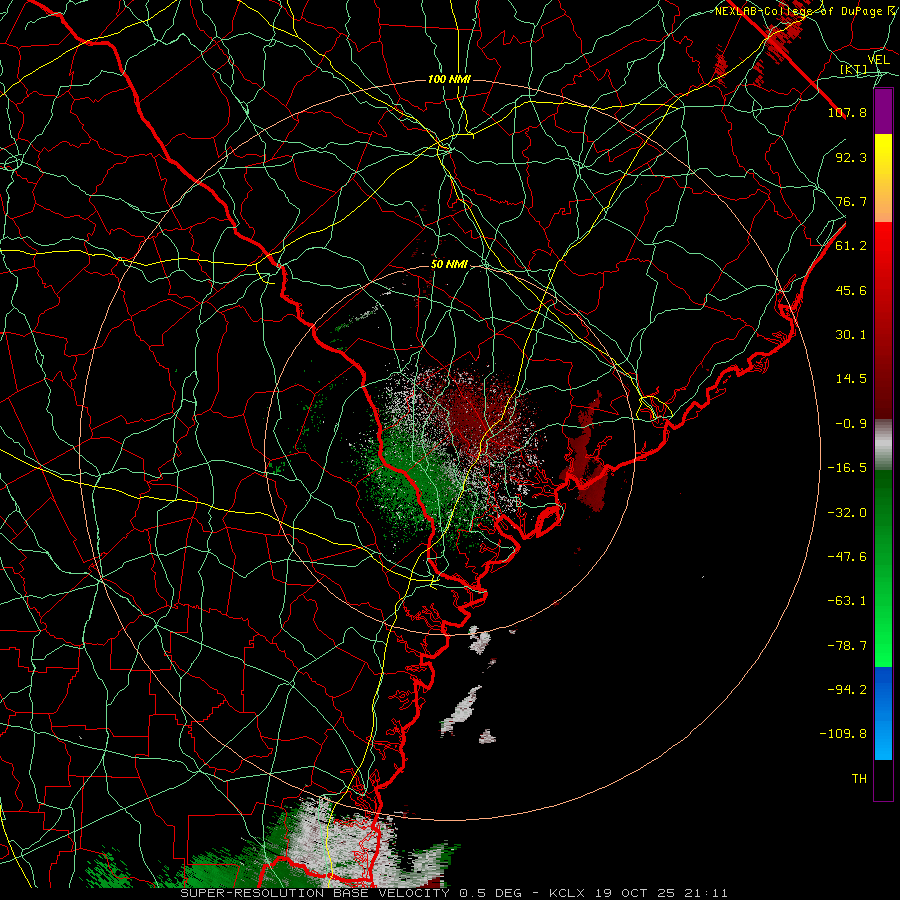Click the TH legend label
900x900 pixels.
[859, 779]
